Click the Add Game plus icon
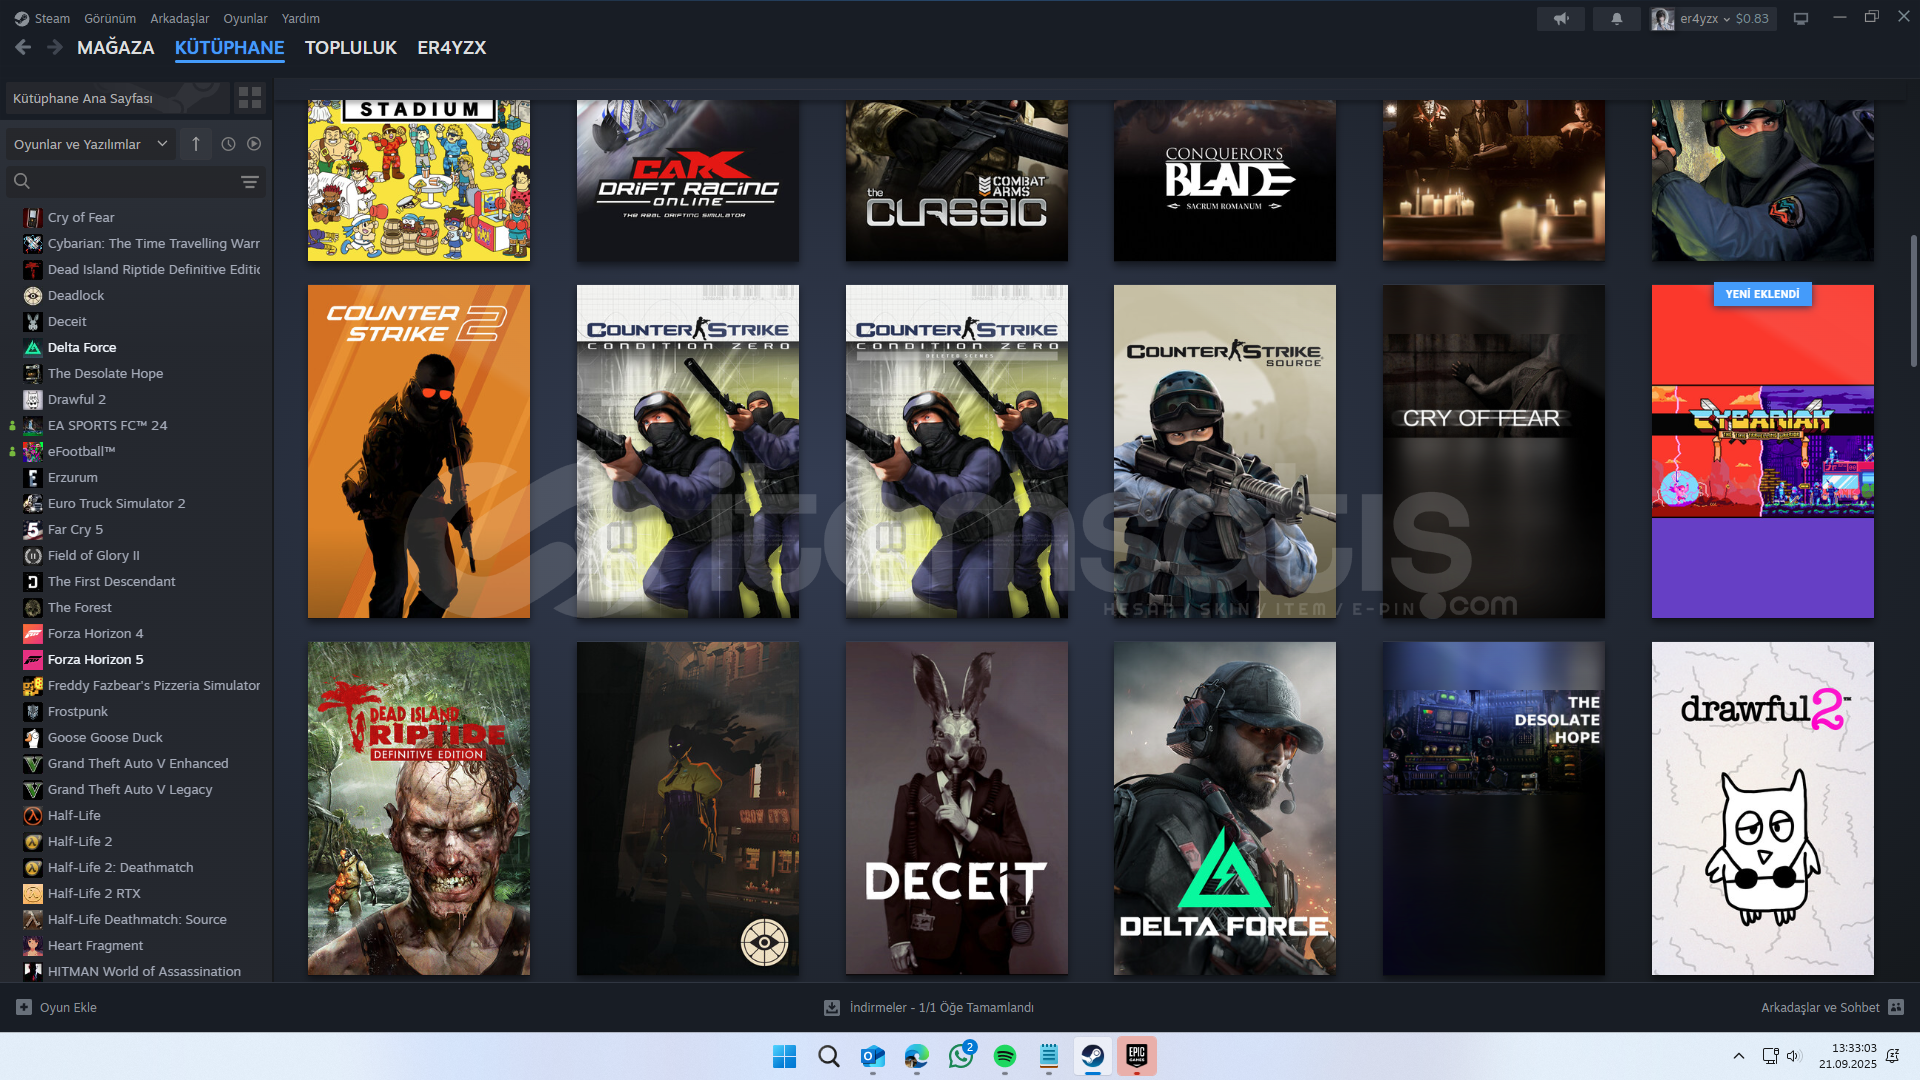The width and height of the screenshot is (1920, 1080). point(24,1007)
